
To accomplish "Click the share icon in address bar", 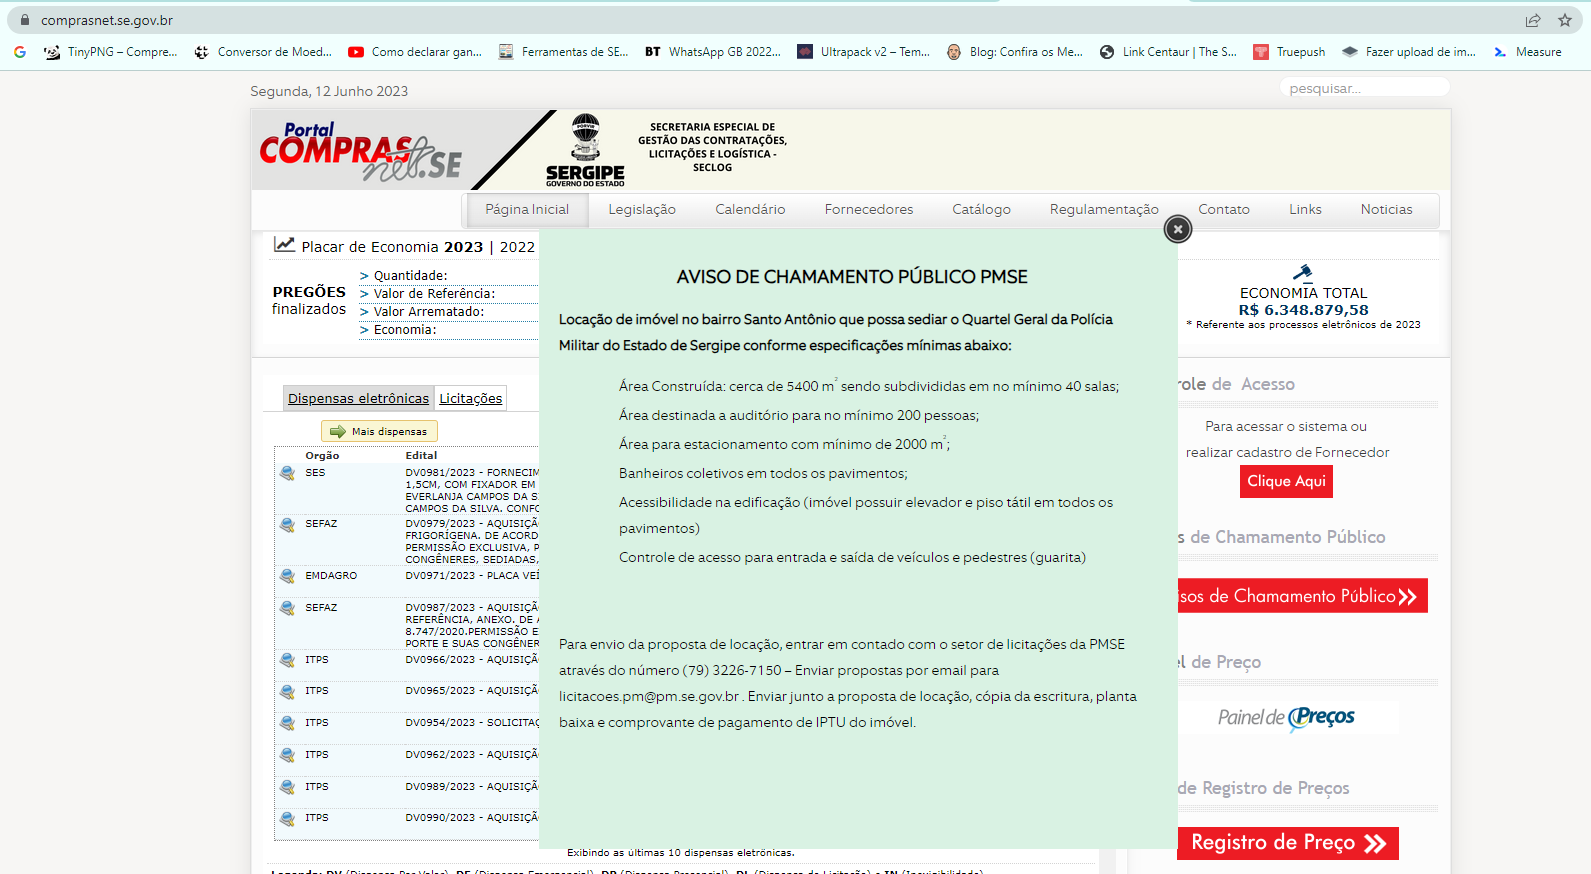I will pos(1532,20).
